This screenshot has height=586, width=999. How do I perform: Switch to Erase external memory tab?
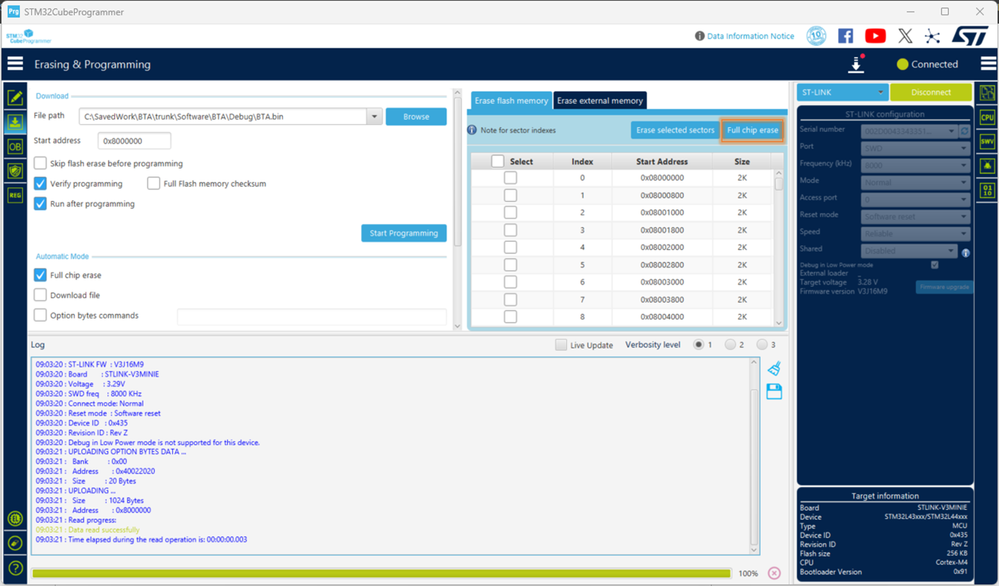(x=600, y=101)
